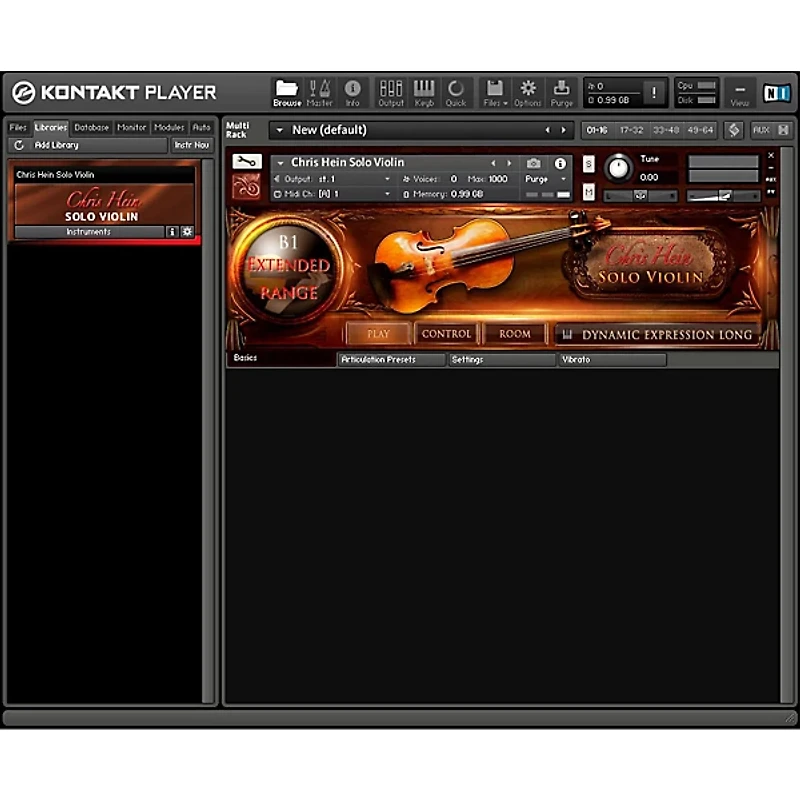The height and width of the screenshot is (800, 800).
Task: Adjust the Tune knob
Action: tap(618, 168)
